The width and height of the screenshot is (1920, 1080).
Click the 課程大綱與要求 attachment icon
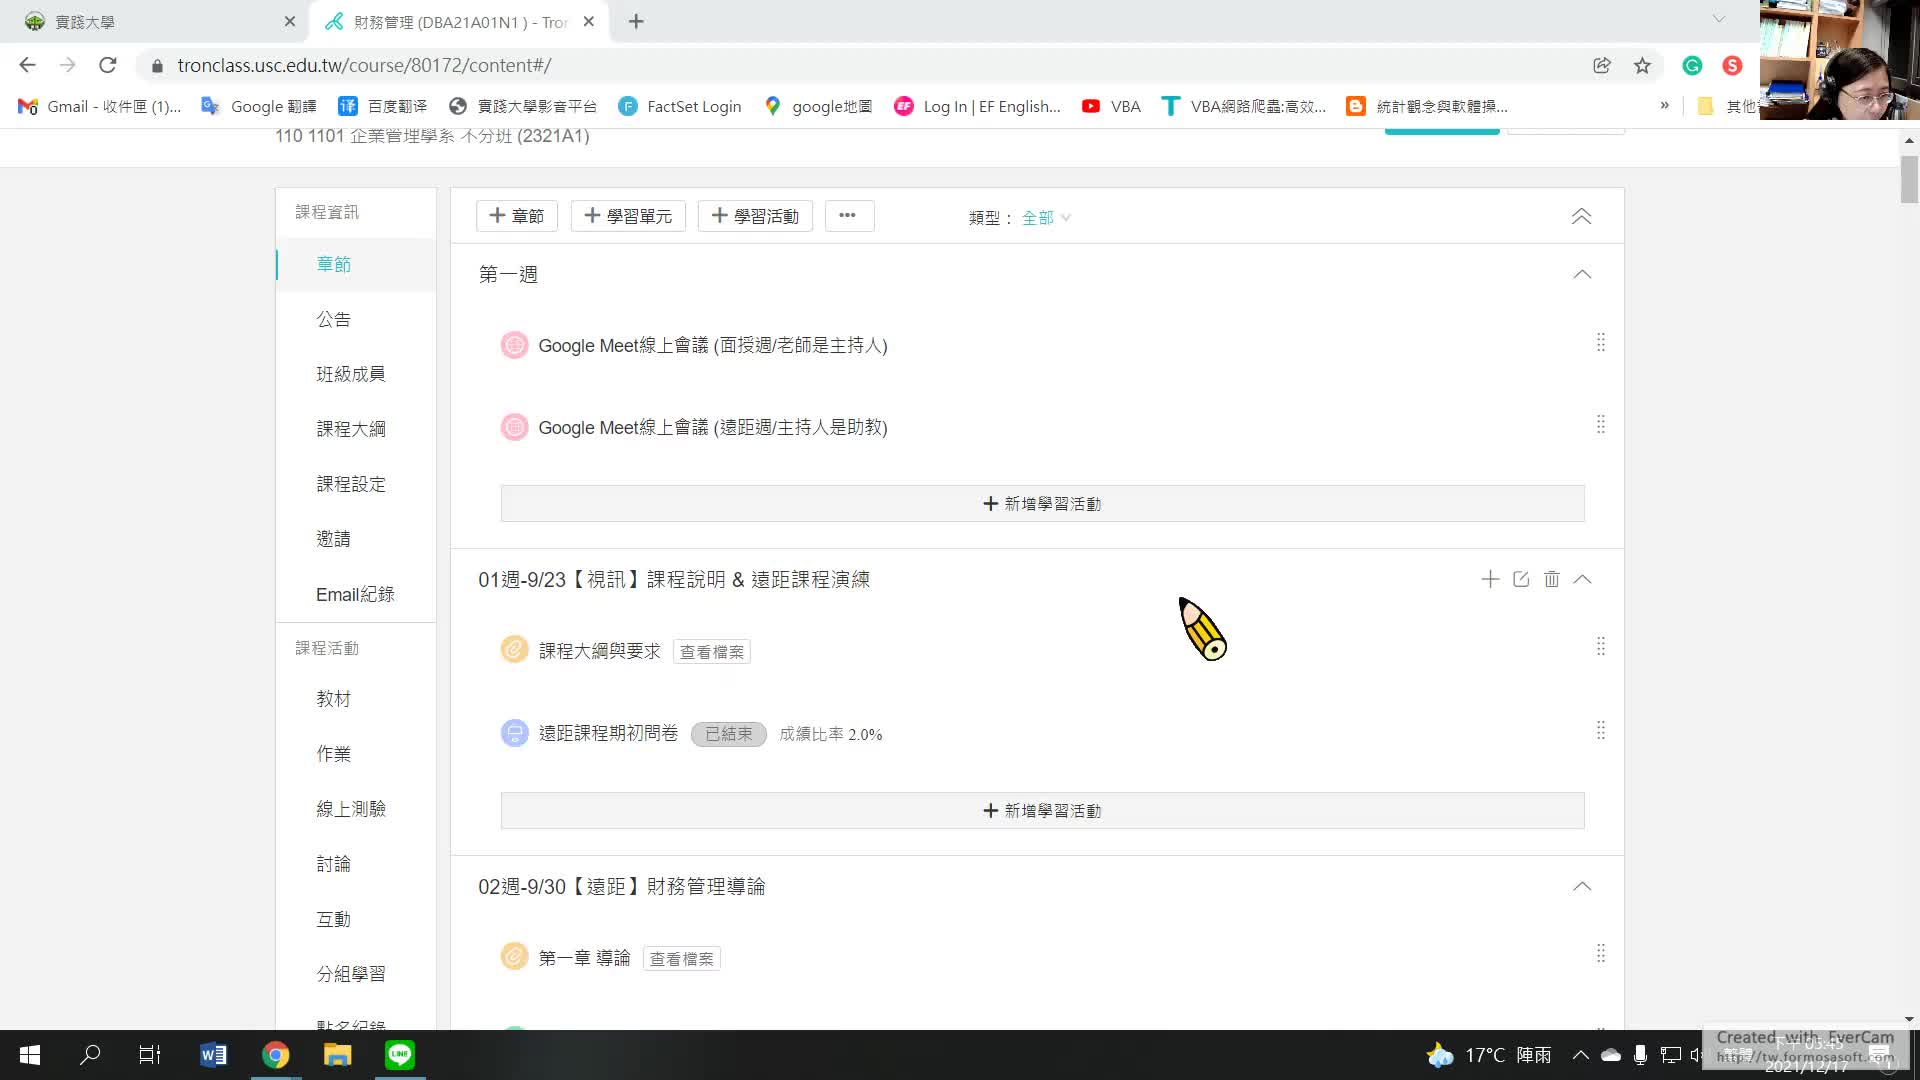point(514,650)
